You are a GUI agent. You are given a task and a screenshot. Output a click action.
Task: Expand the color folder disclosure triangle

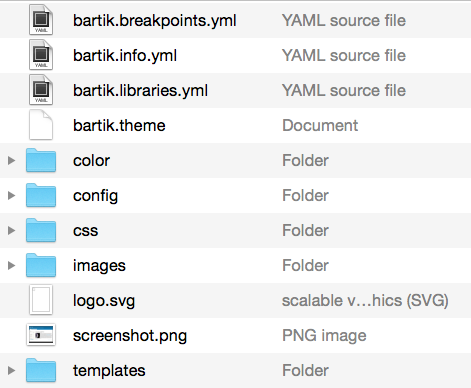[11, 160]
